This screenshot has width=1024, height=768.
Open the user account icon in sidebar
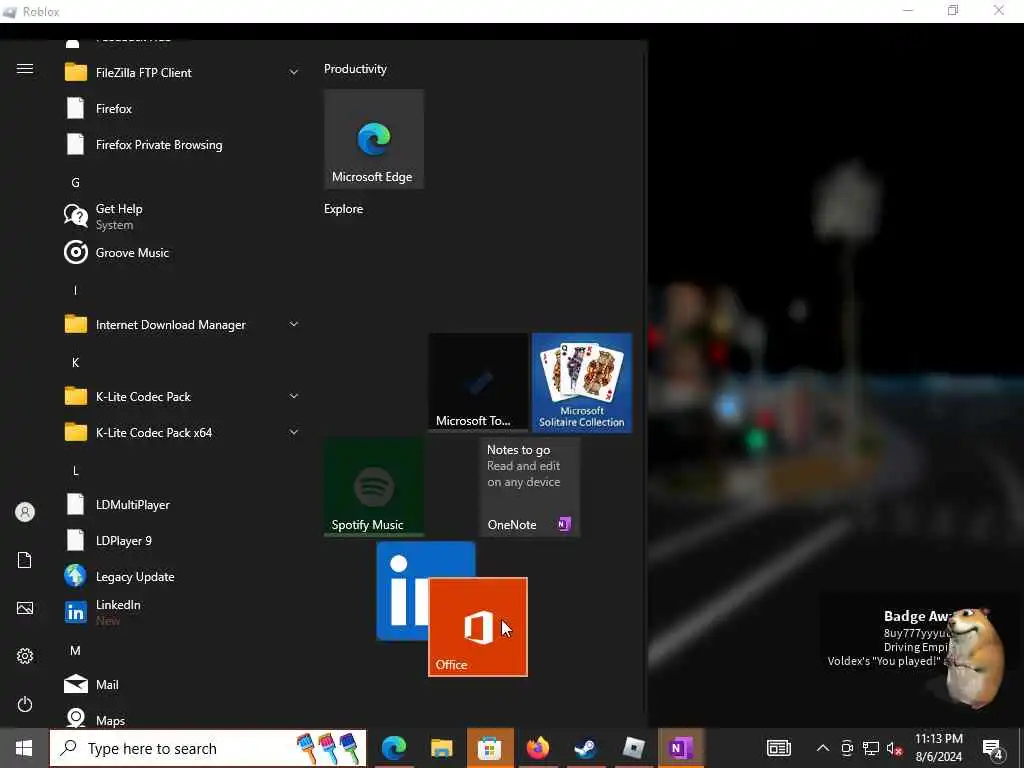point(25,512)
